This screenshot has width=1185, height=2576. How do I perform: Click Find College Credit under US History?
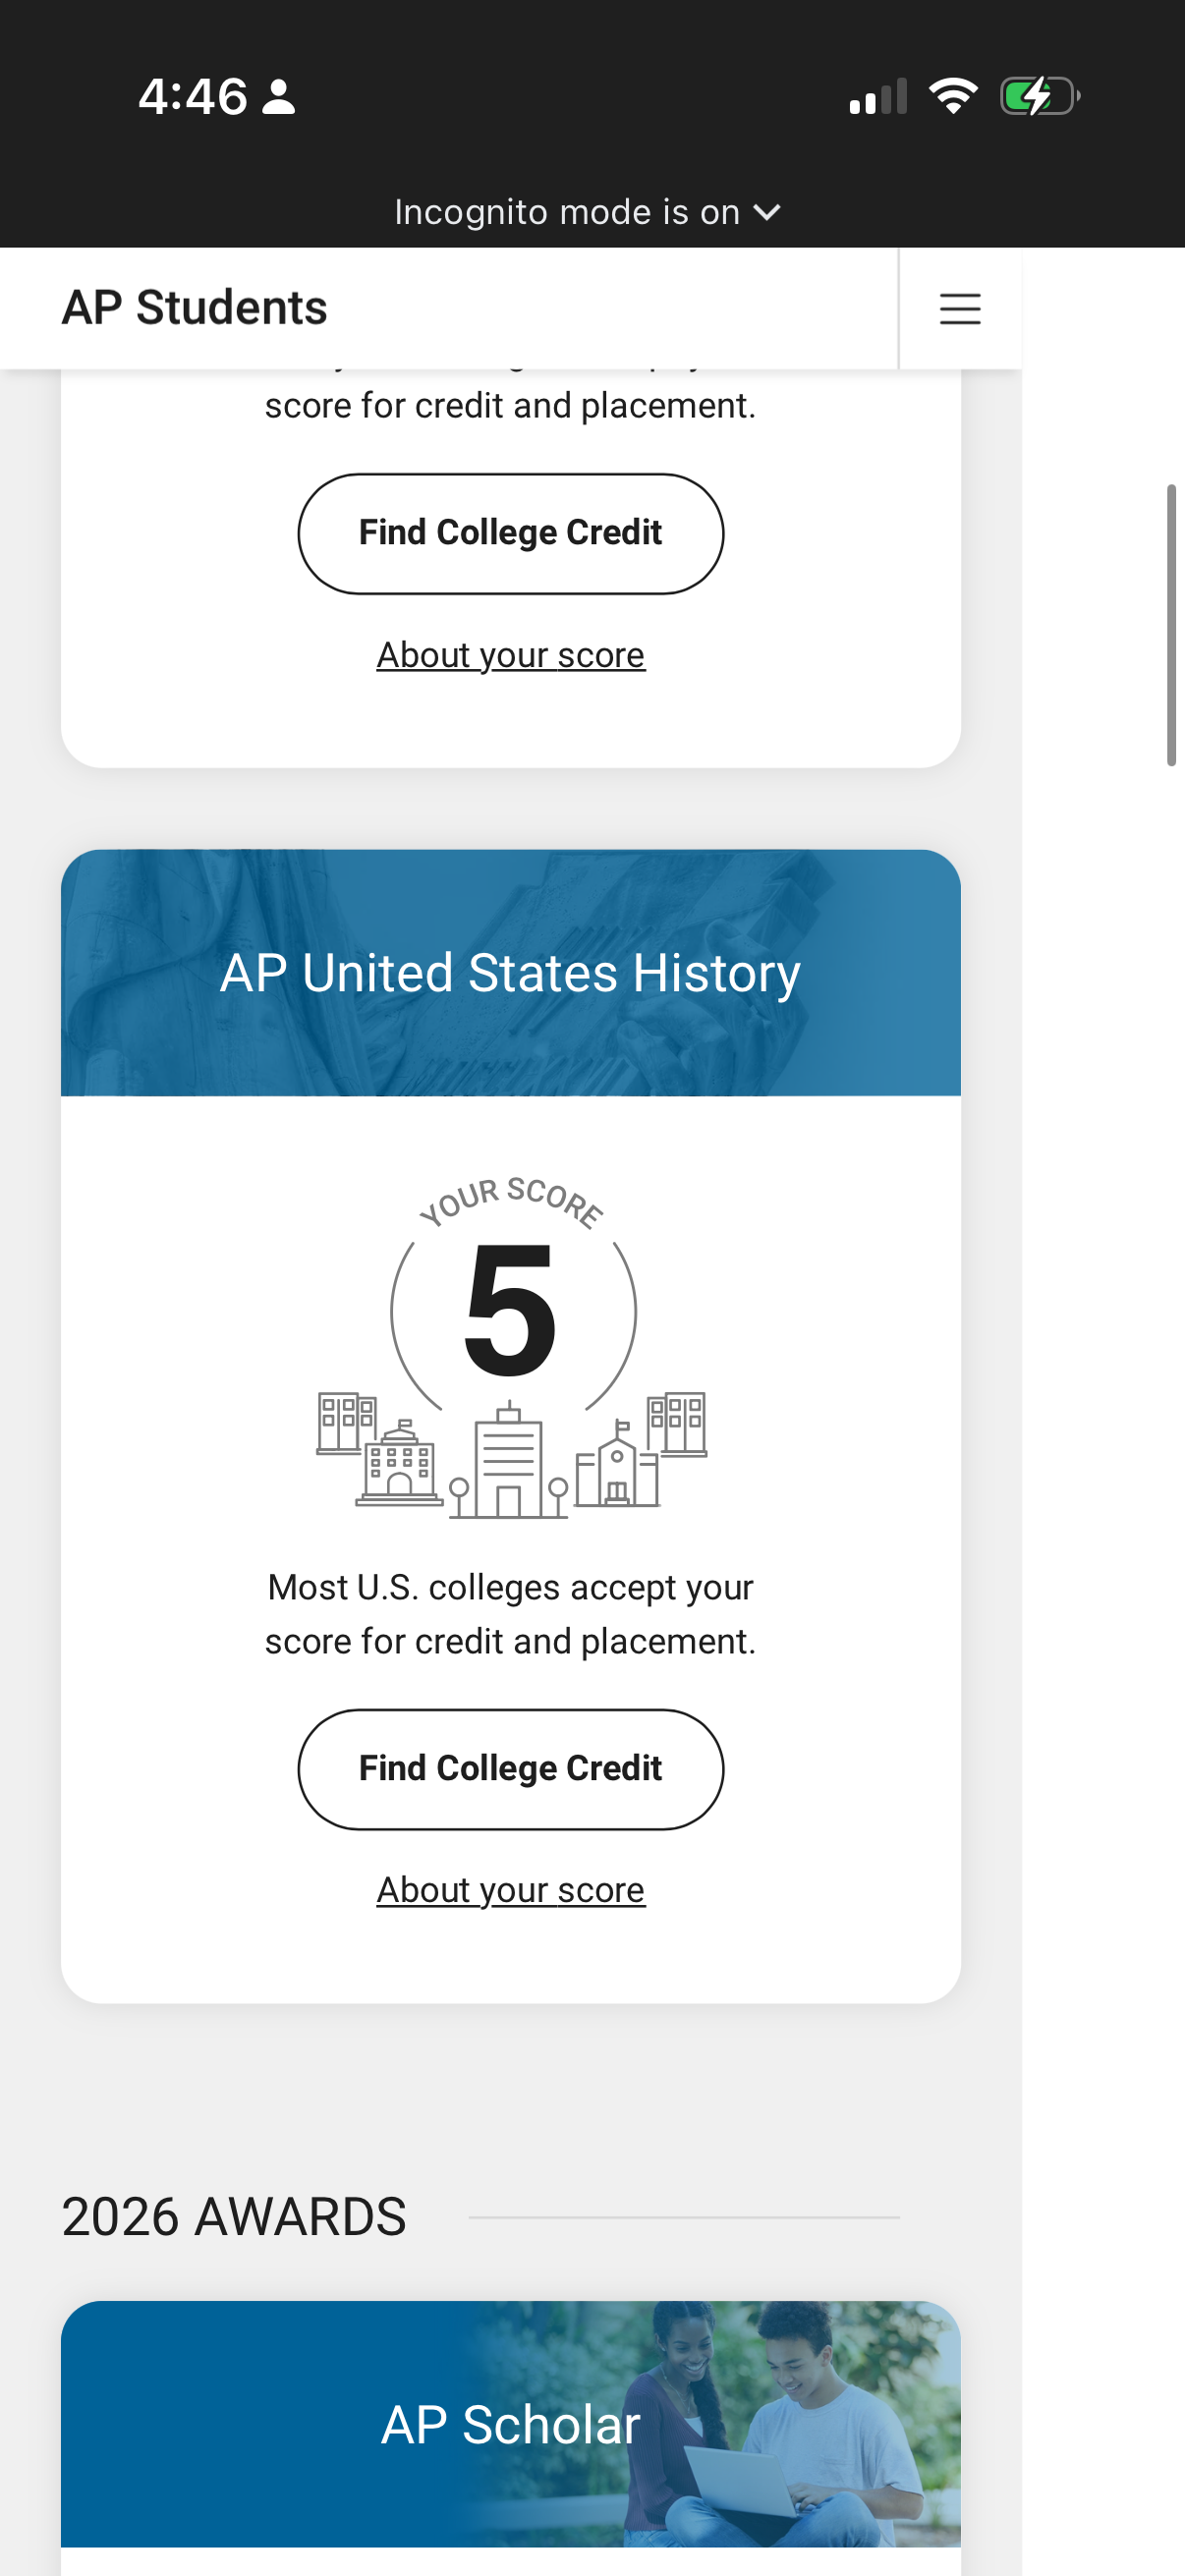coord(511,1769)
